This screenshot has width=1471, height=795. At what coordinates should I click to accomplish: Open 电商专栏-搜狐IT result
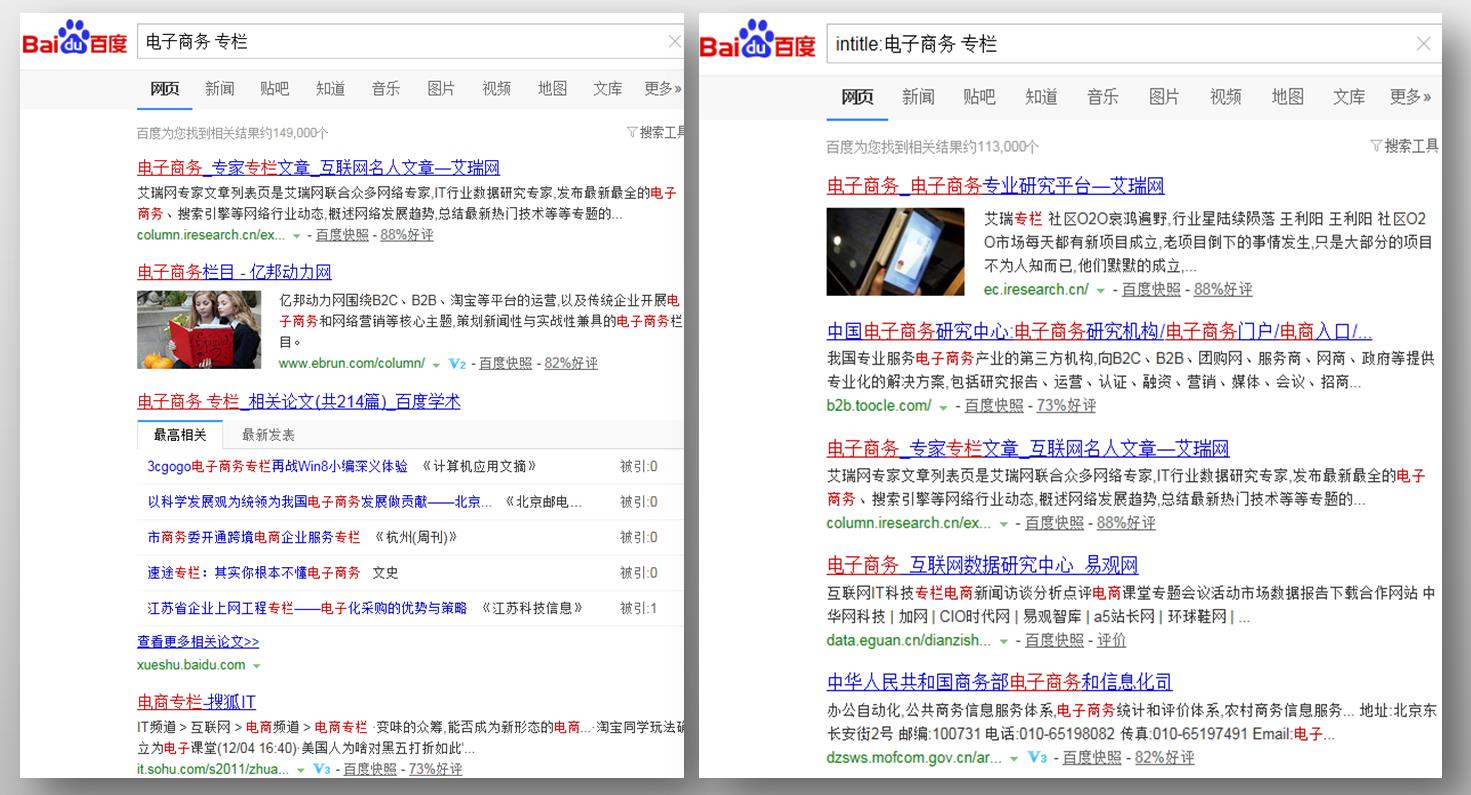196,701
